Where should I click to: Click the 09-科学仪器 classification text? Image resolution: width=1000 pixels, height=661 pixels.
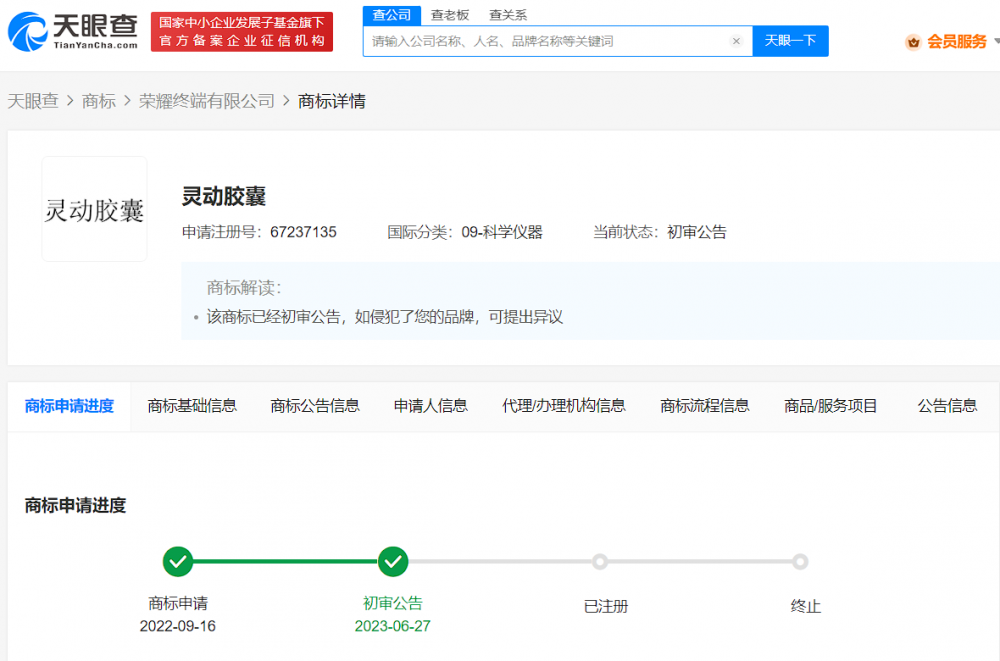[502, 232]
